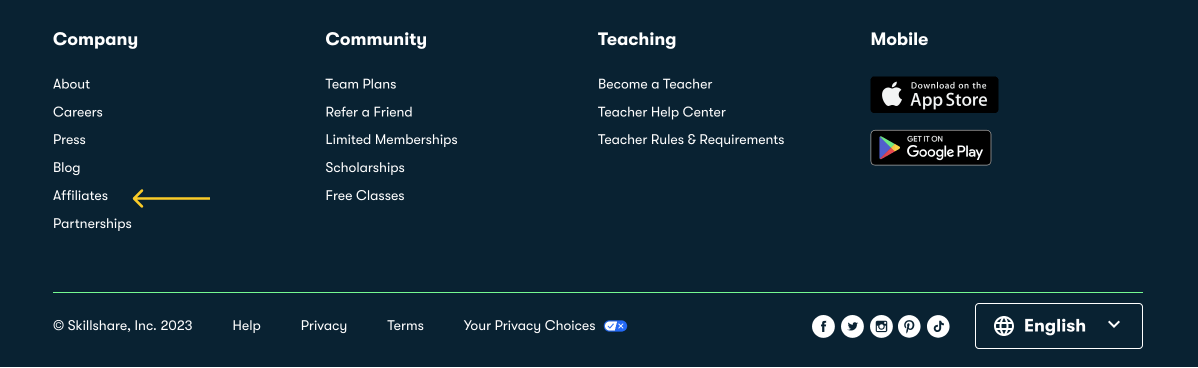Visit Teacher Rules & Requirements
The image size is (1198, 368).
(691, 140)
